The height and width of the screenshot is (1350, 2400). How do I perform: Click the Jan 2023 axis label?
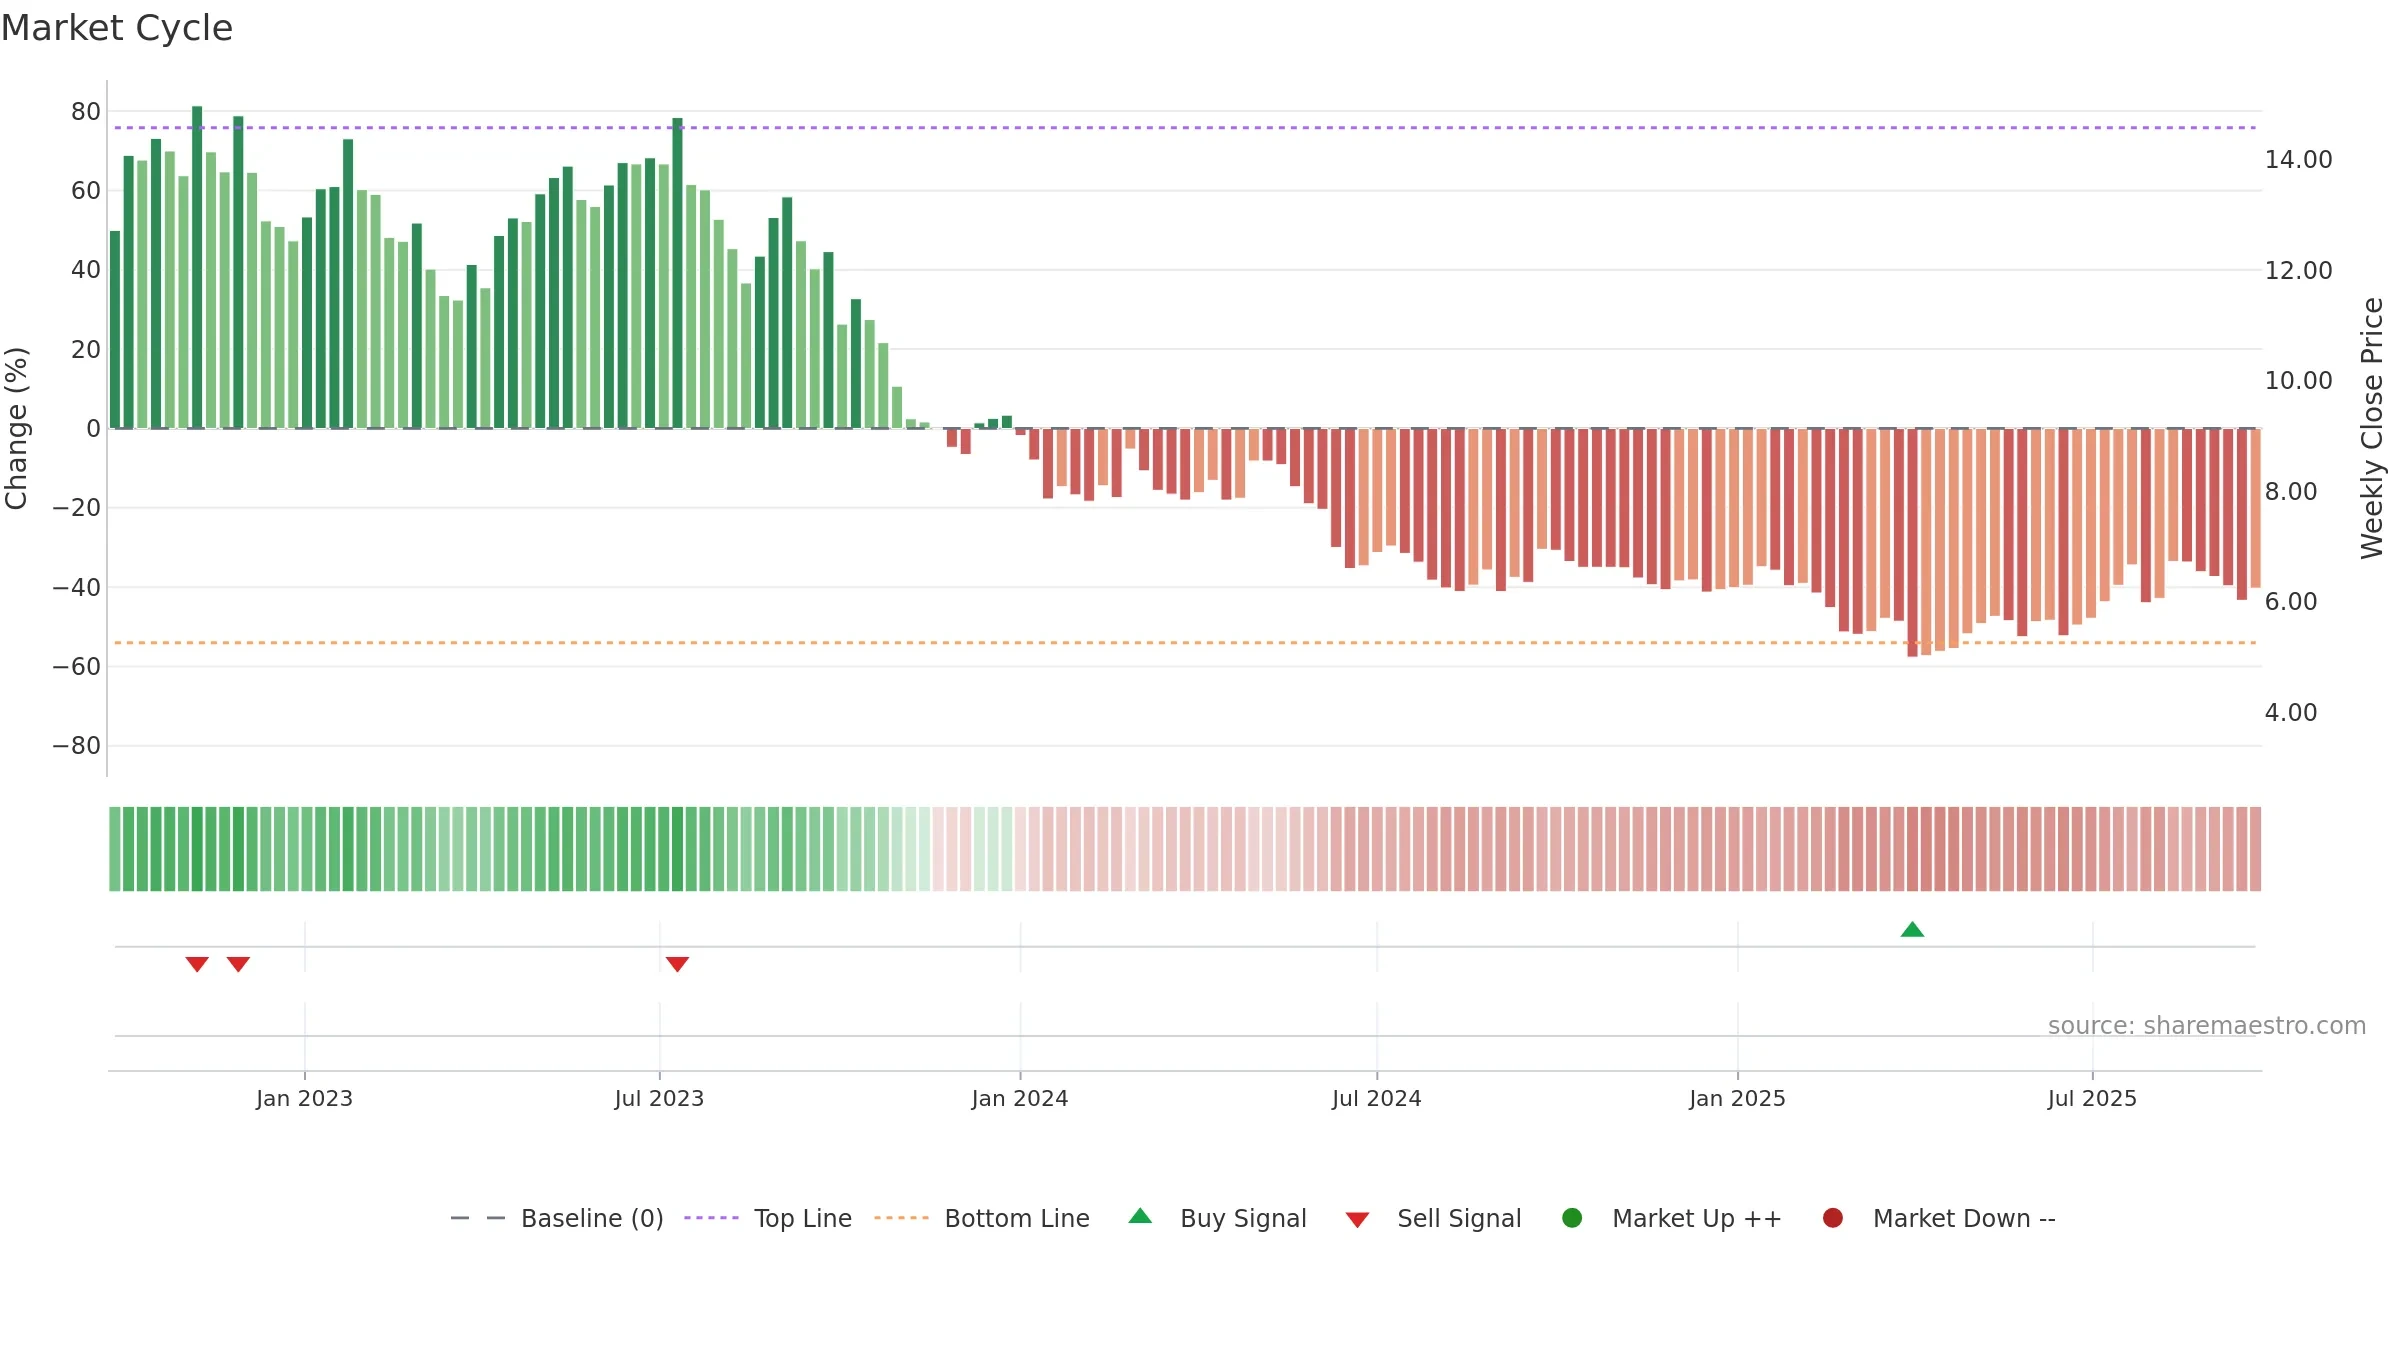point(304,1099)
